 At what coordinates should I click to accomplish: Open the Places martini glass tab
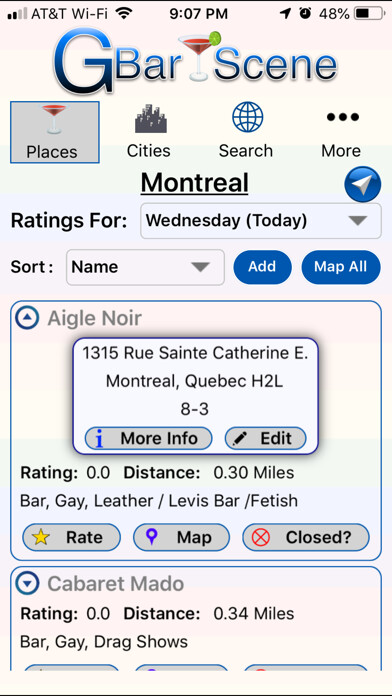tap(55, 132)
